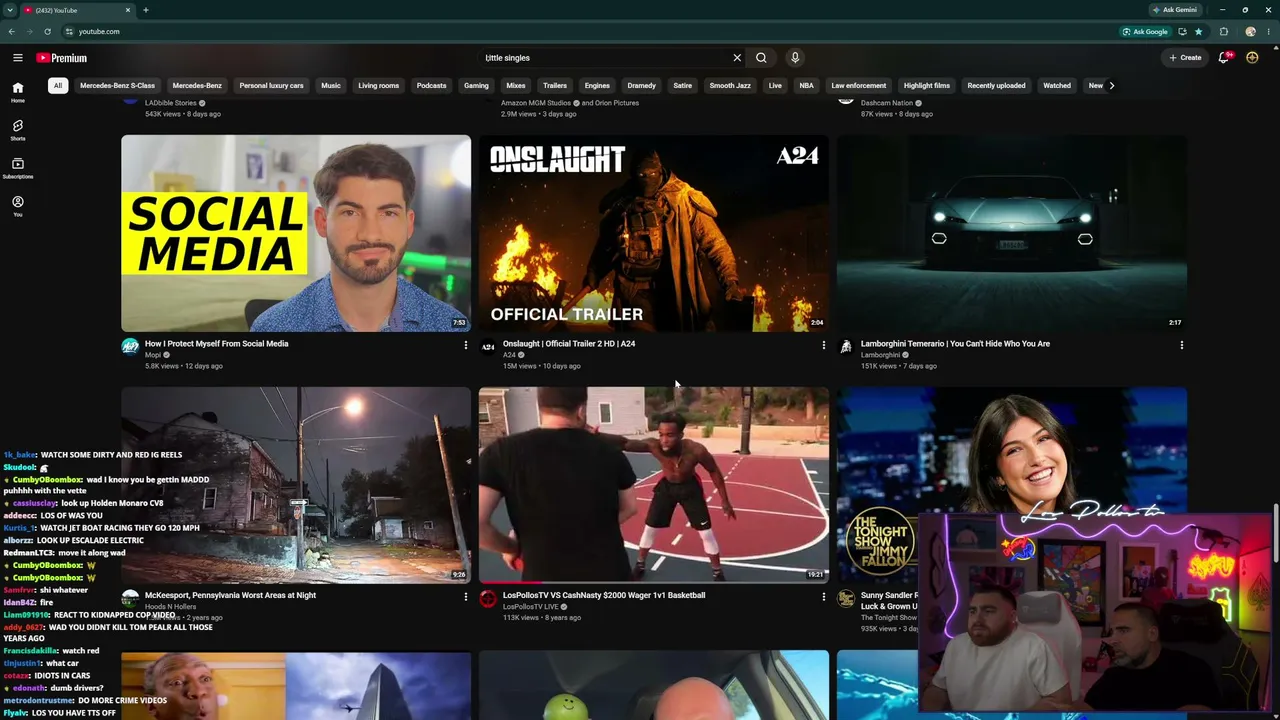This screenshot has width=1280, height=720.
Task: Open options for Onslaught trailer video
Action: point(823,345)
